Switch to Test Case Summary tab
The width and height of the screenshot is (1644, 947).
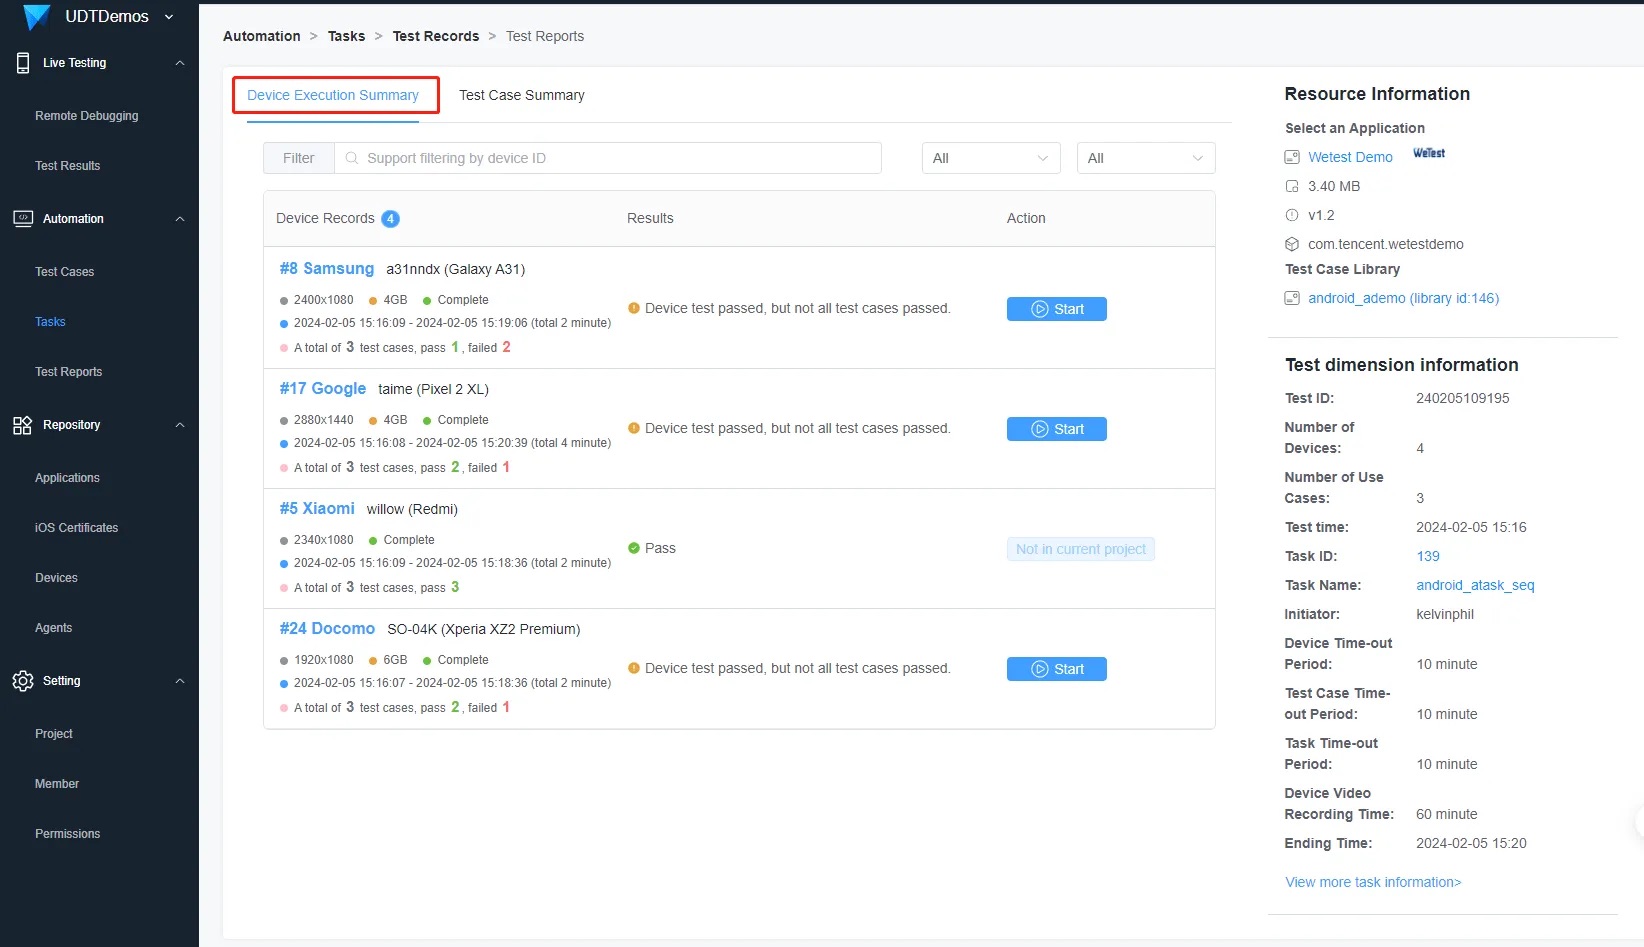(x=522, y=95)
